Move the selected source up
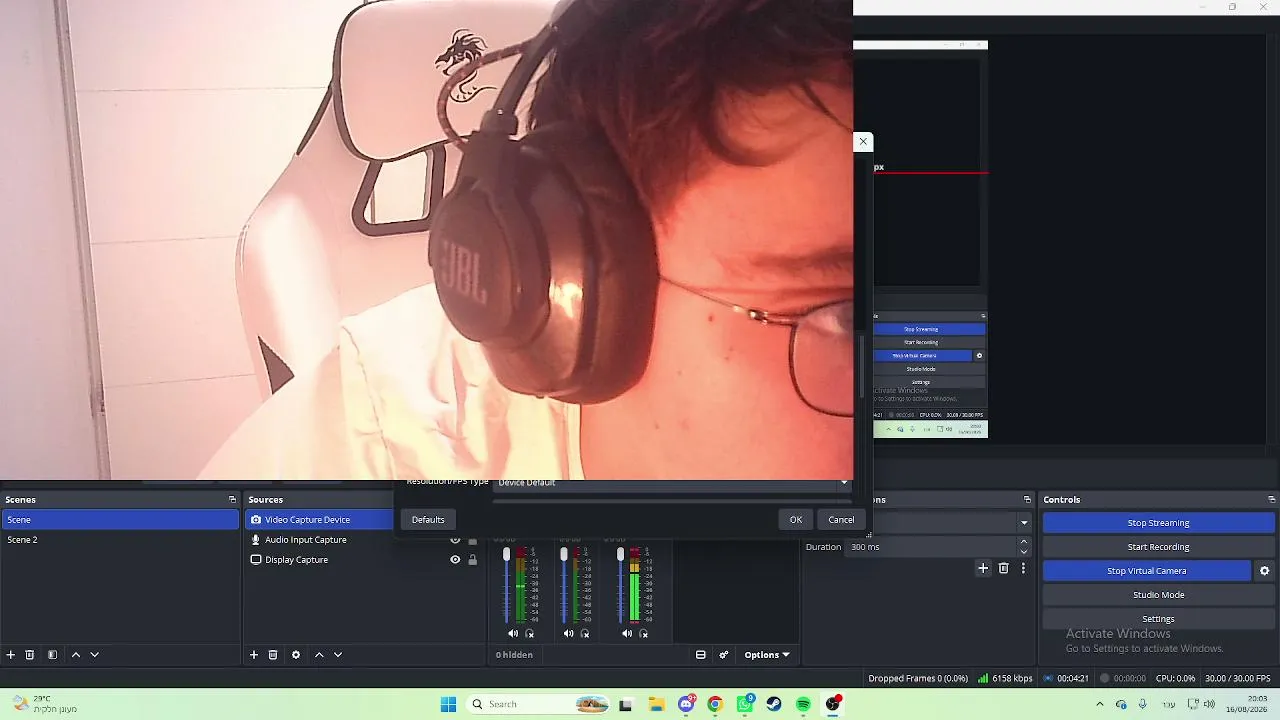Image resolution: width=1280 pixels, height=720 pixels. coord(319,655)
